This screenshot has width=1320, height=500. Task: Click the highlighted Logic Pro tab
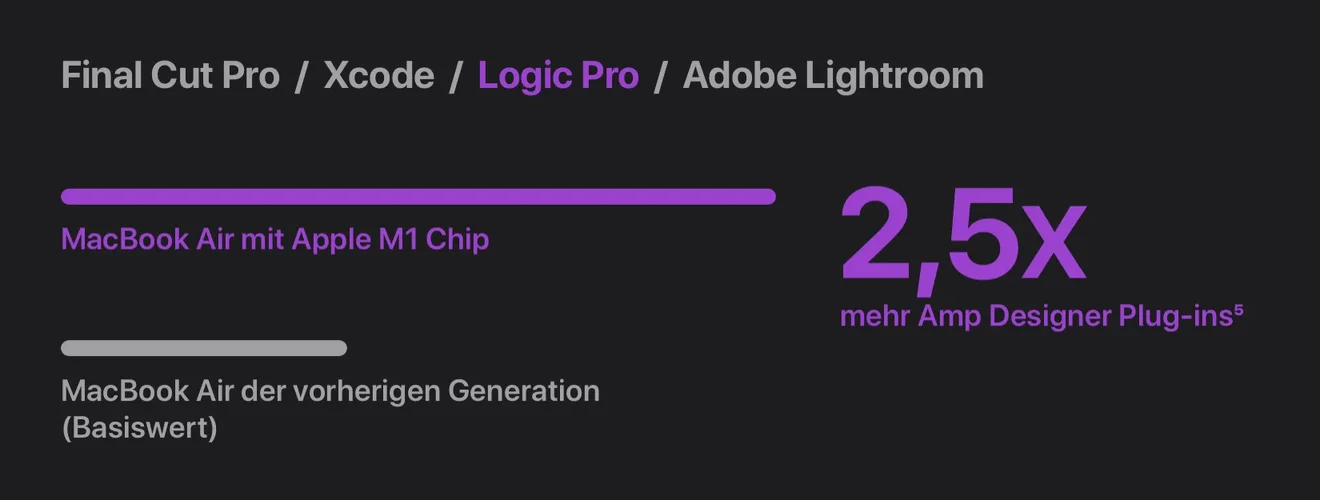pyautogui.click(x=558, y=76)
